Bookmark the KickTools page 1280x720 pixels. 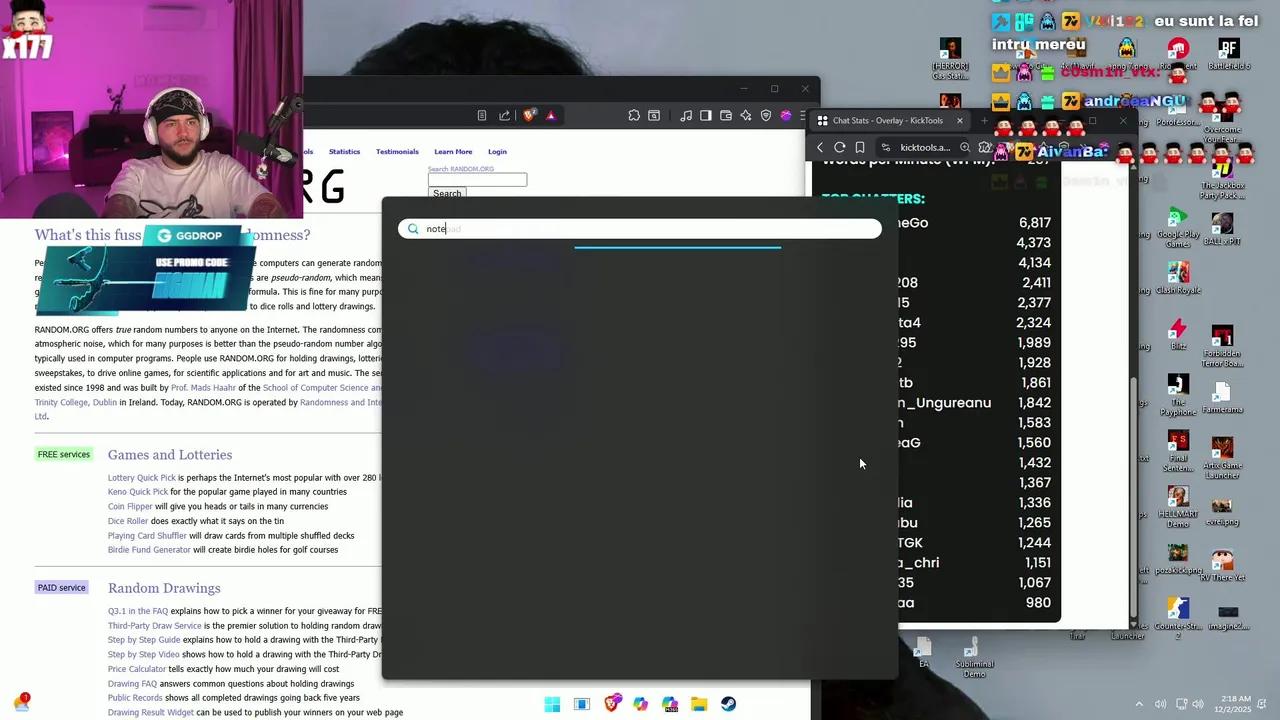click(860, 148)
